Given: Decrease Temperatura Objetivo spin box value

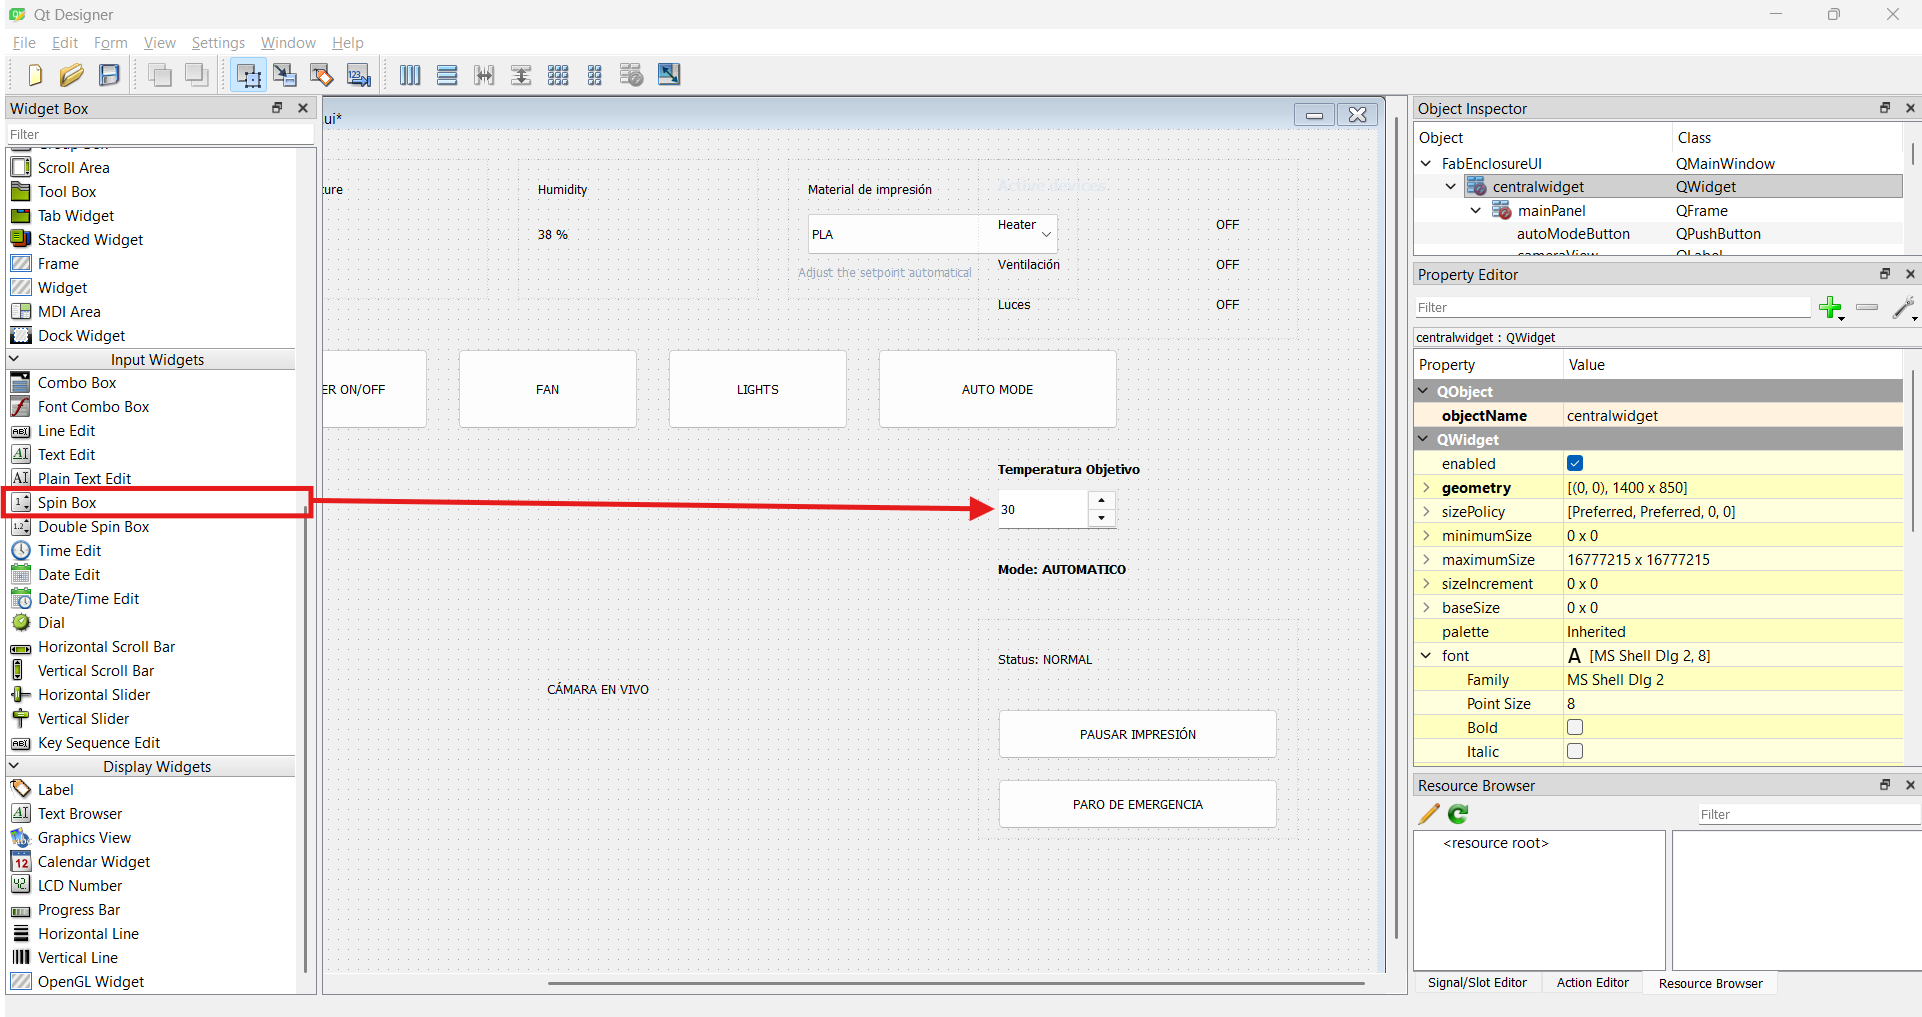Looking at the screenshot, I should pos(1101,518).
